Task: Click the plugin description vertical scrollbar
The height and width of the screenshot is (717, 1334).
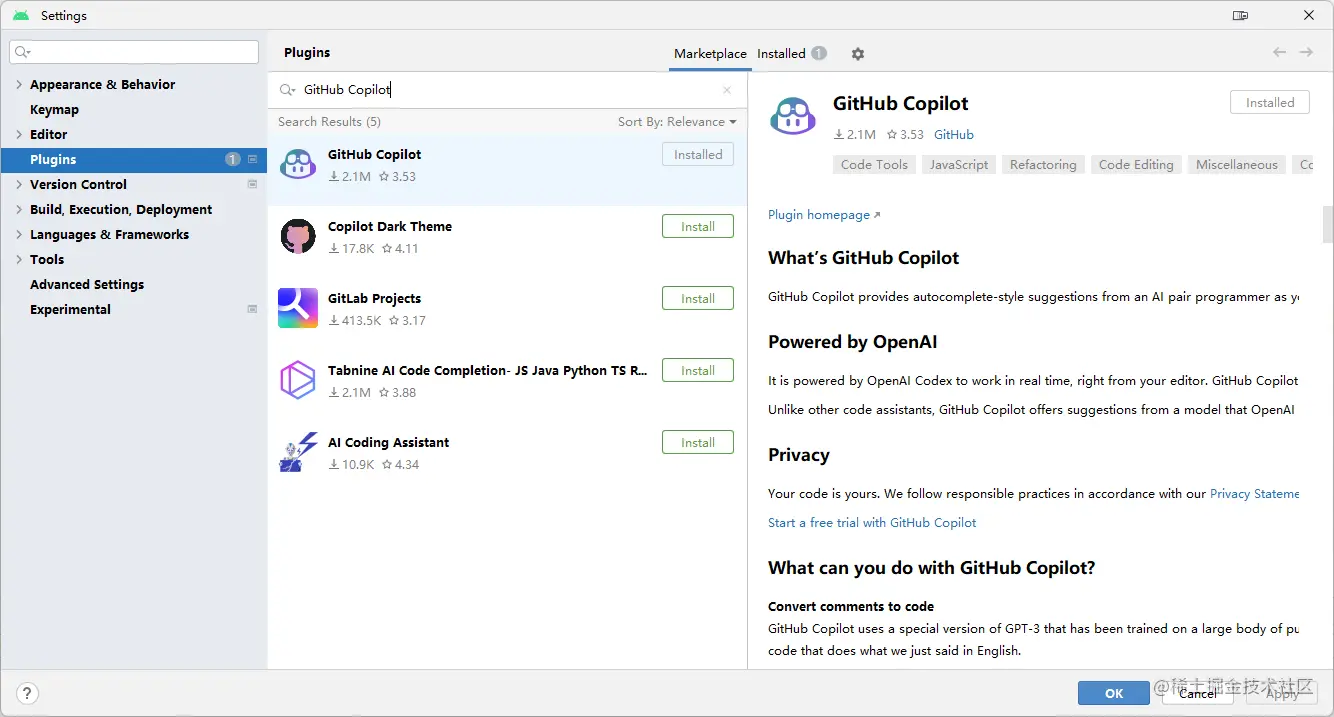Action: (x=1328, y=224)
